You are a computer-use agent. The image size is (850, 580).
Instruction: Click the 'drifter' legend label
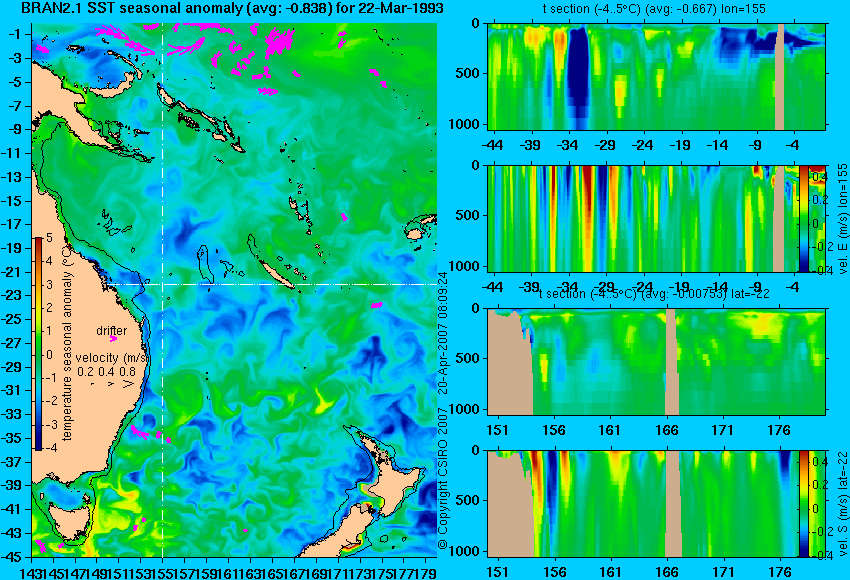(x=112, y=331)
